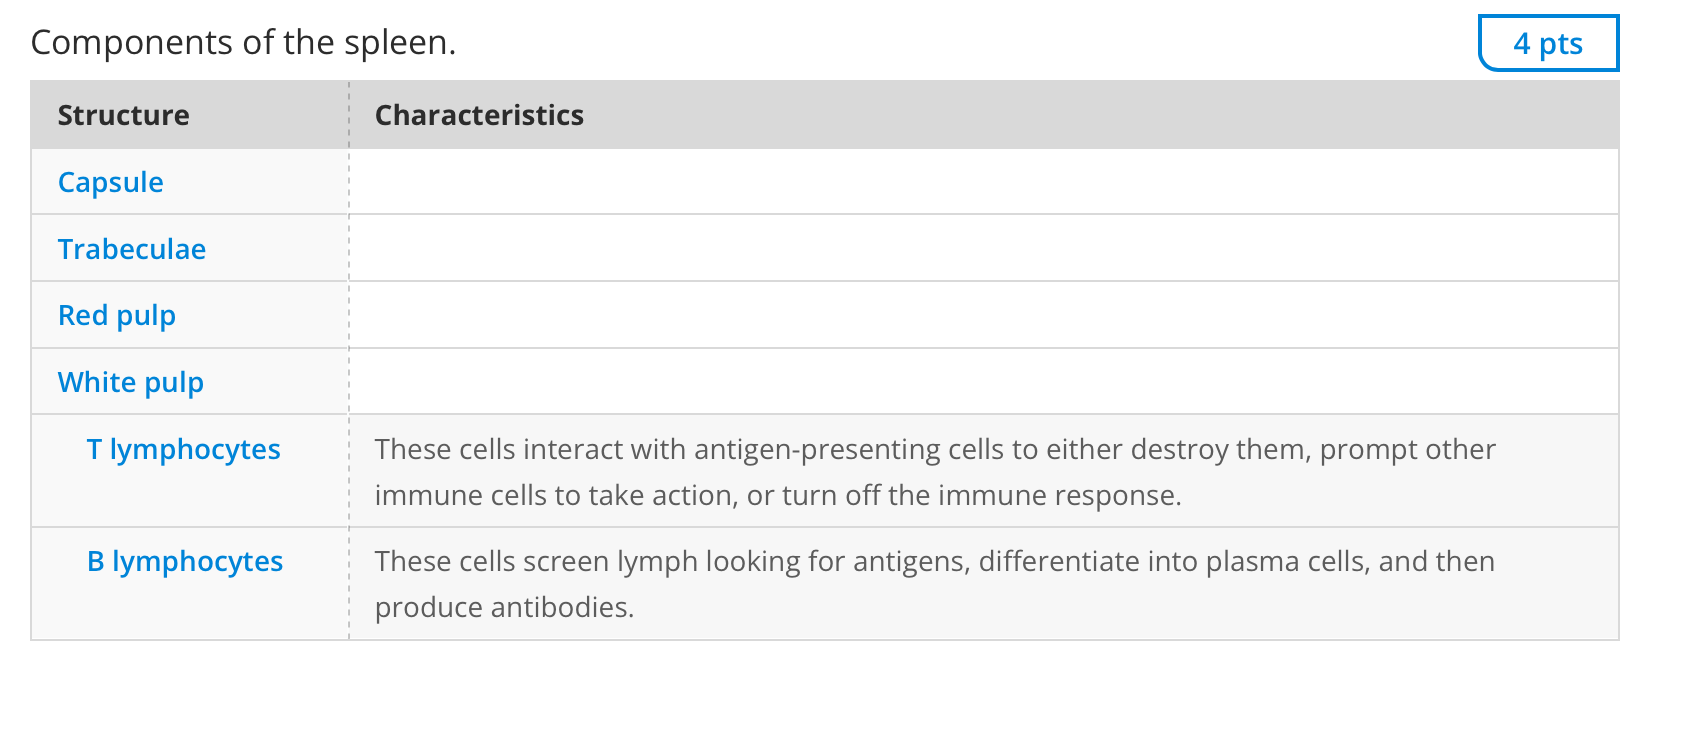1696x732 pixels.
Task: Click the 'immune cells to take action' line
Action: [777, 495]
